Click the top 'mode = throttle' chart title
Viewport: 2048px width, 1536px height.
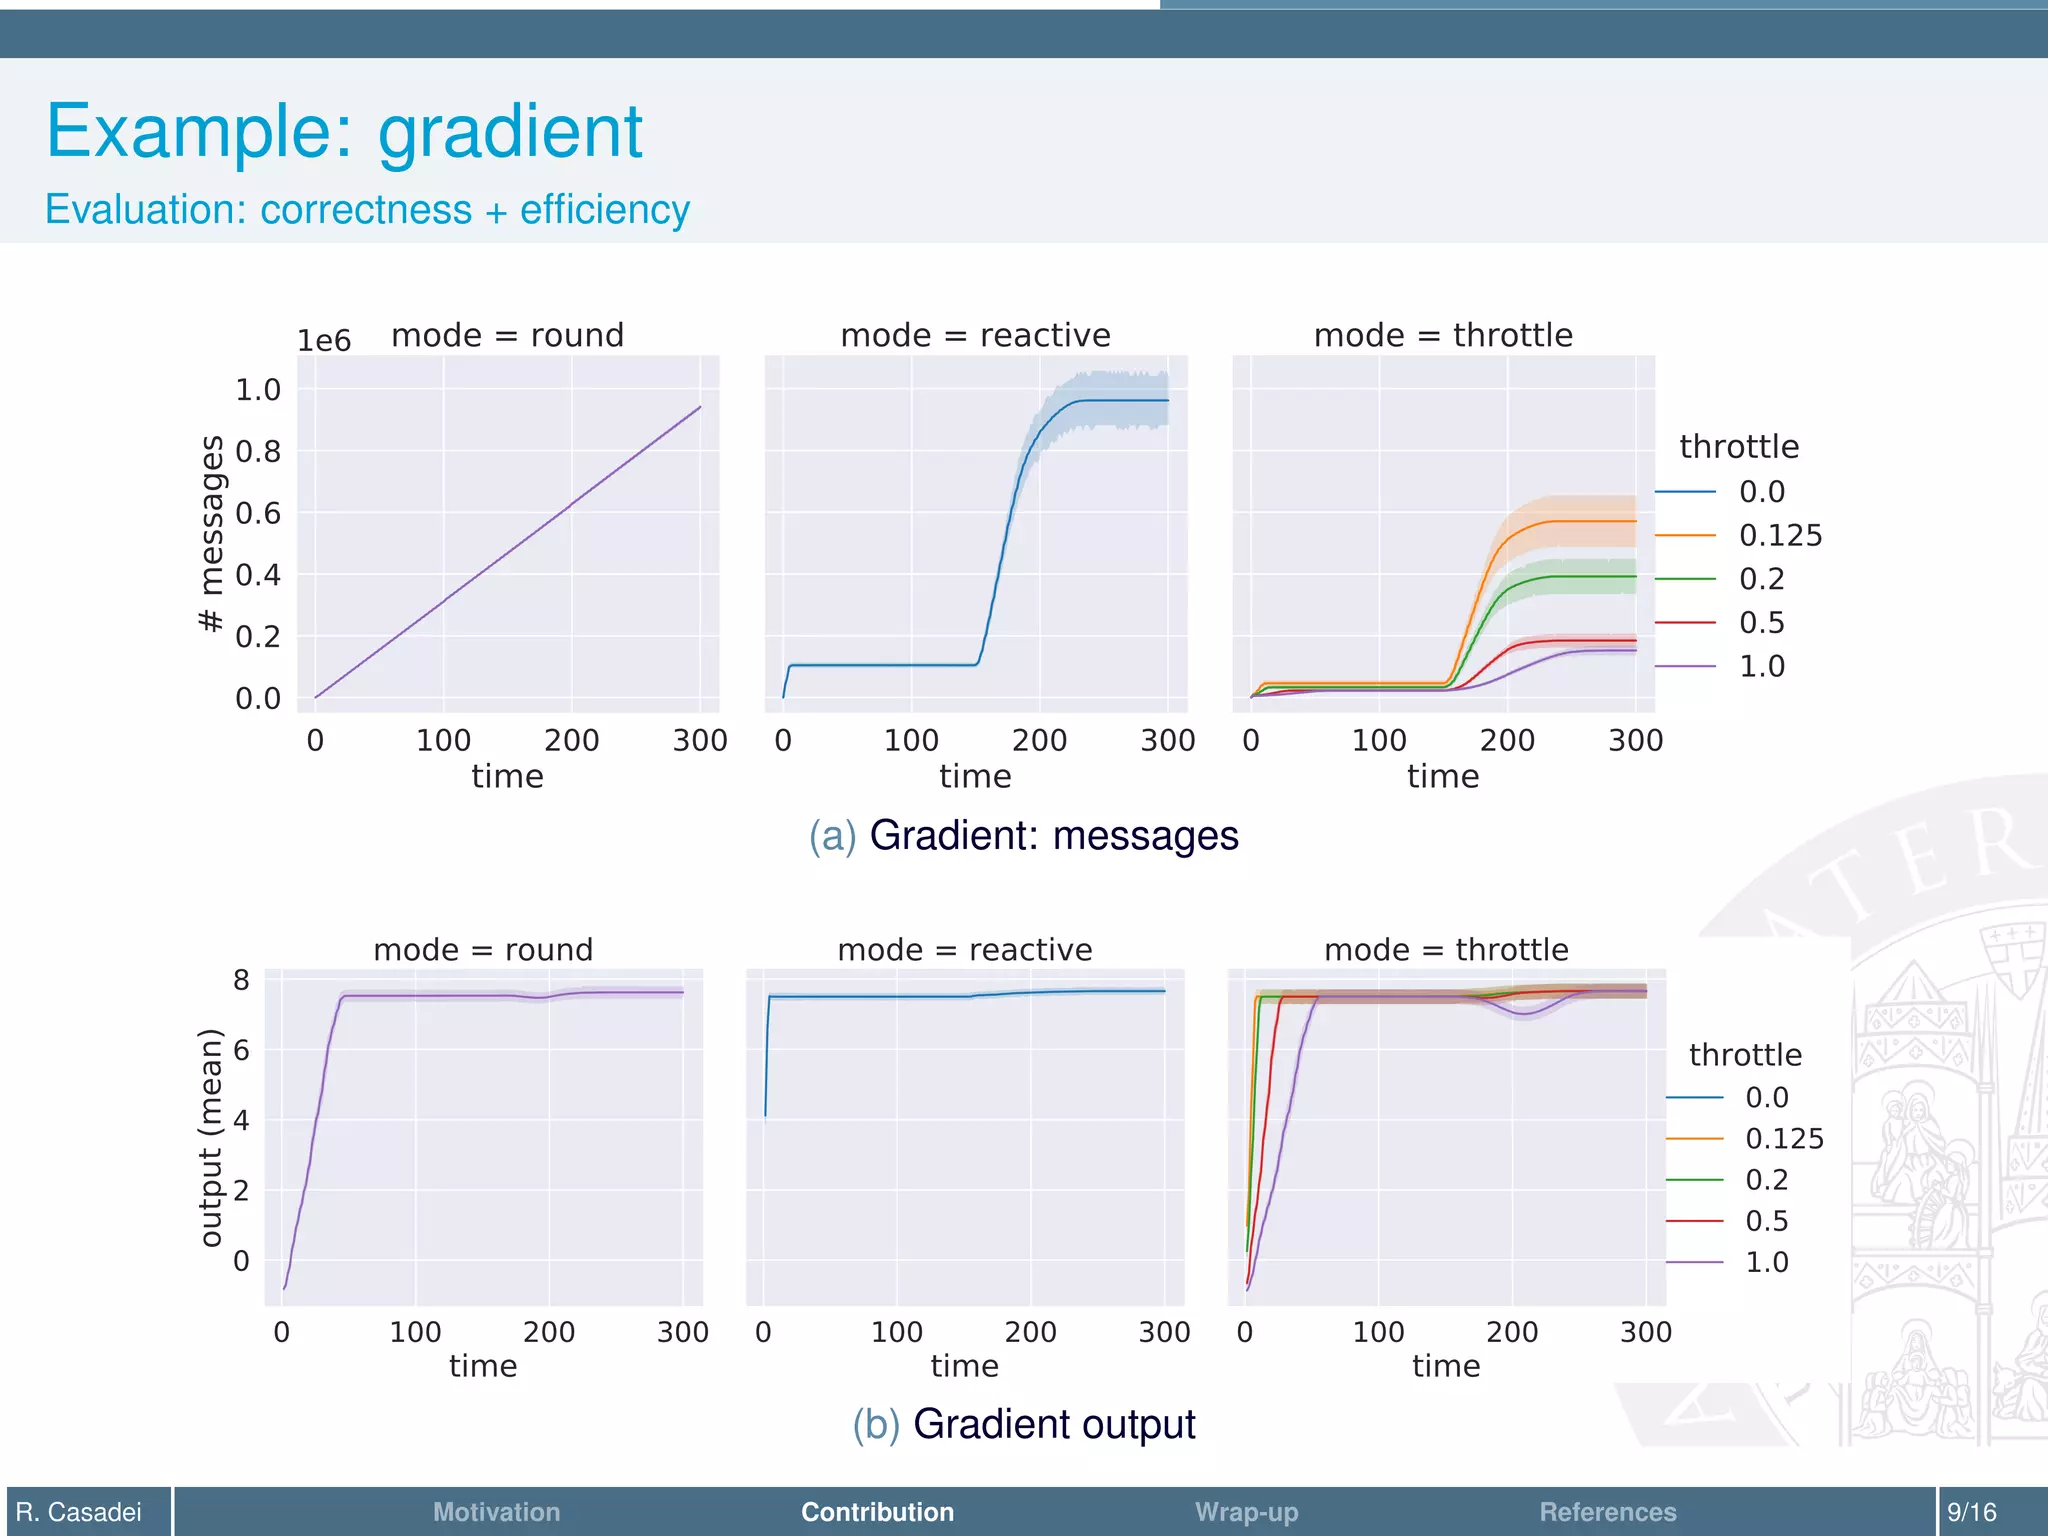point(1443,335)
